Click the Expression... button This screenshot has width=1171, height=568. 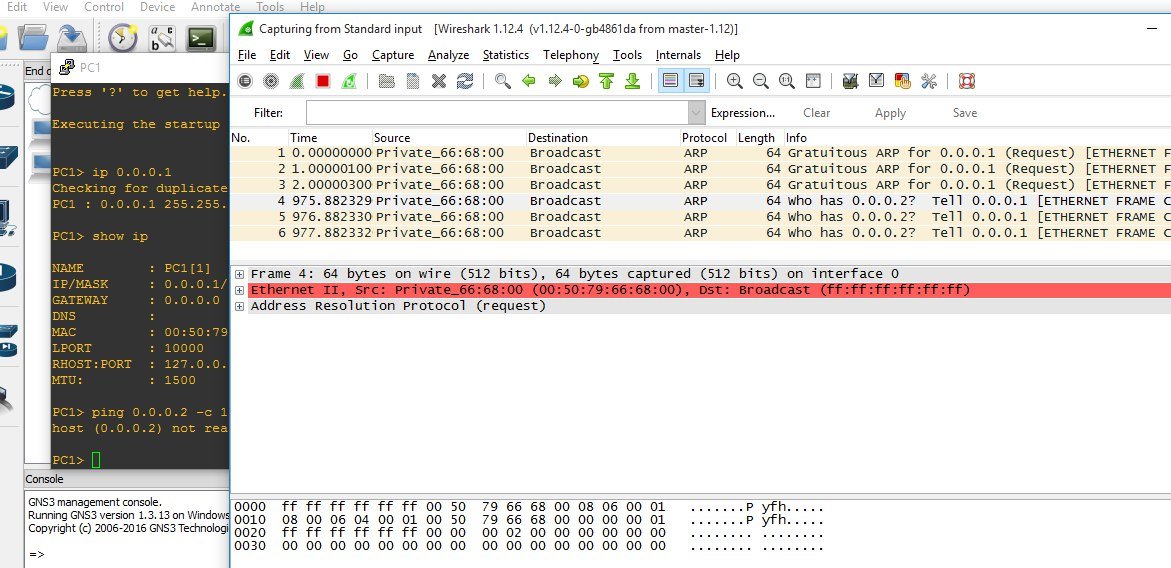[x=742, y=113]
